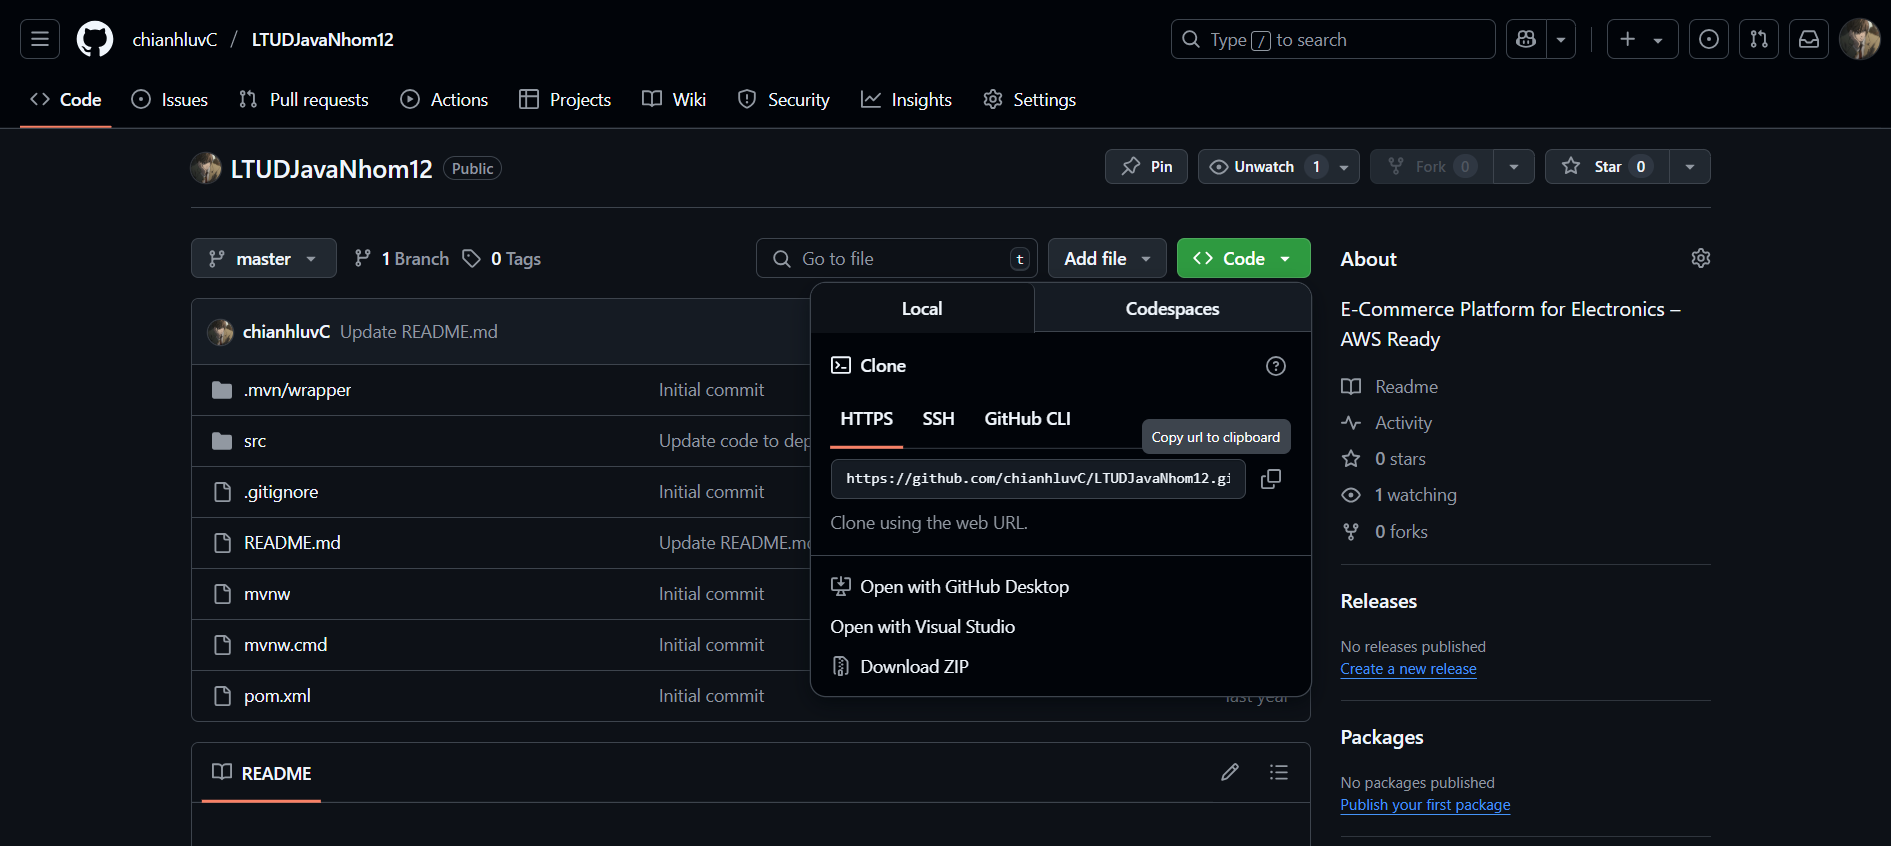1891x846 pixels.
Task: Focus the Type to search field
Action: [x=1333, y=39]
